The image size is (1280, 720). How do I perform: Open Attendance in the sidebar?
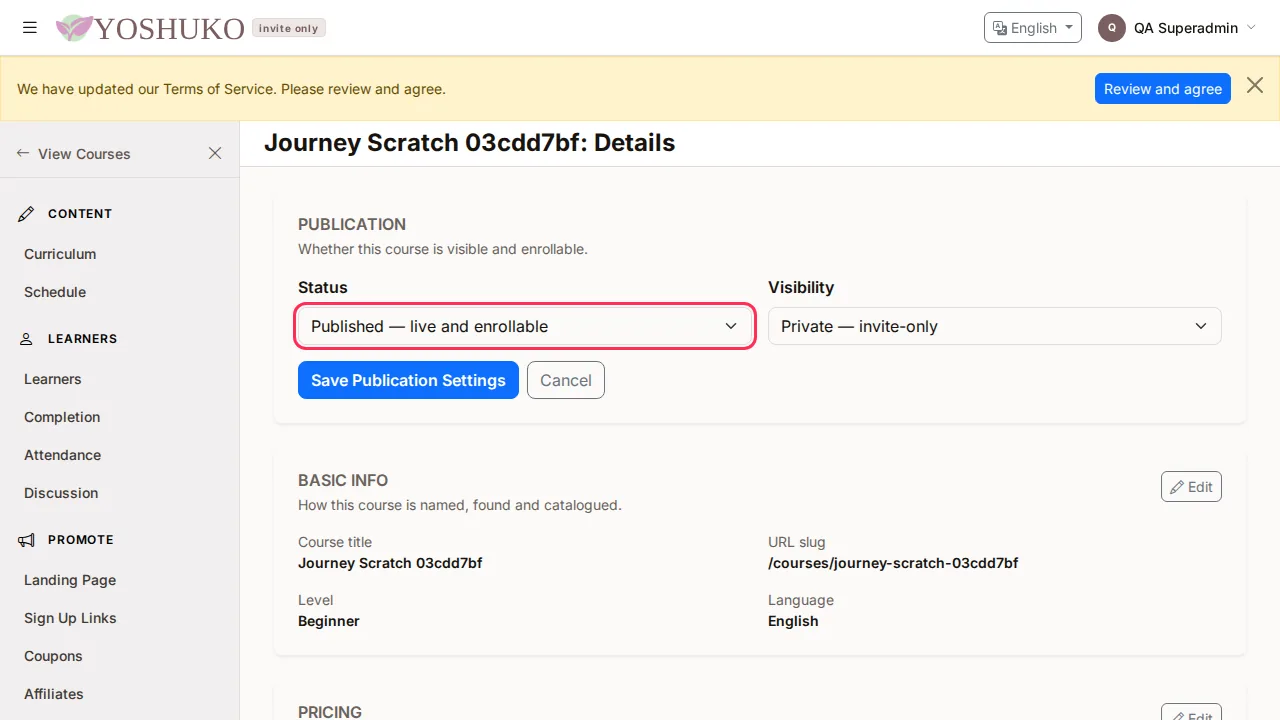click(x=63, y=455)
